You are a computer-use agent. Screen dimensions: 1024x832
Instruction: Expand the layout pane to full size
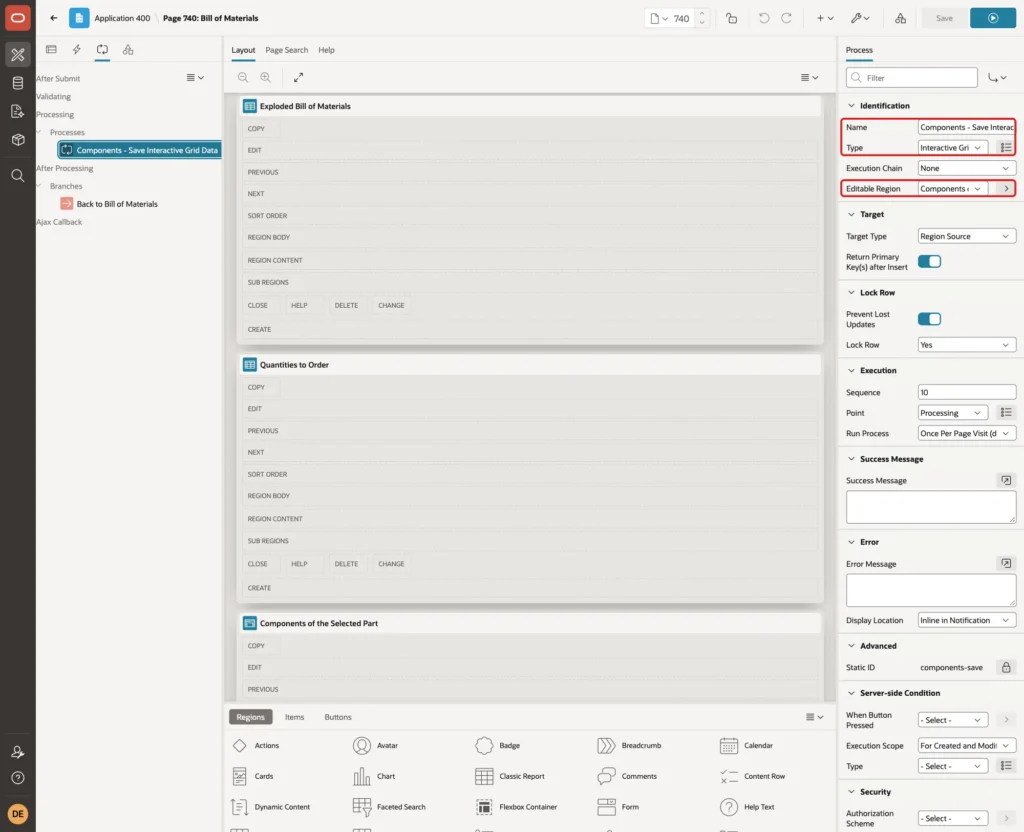pyautogui.click(x=298, y=77)
